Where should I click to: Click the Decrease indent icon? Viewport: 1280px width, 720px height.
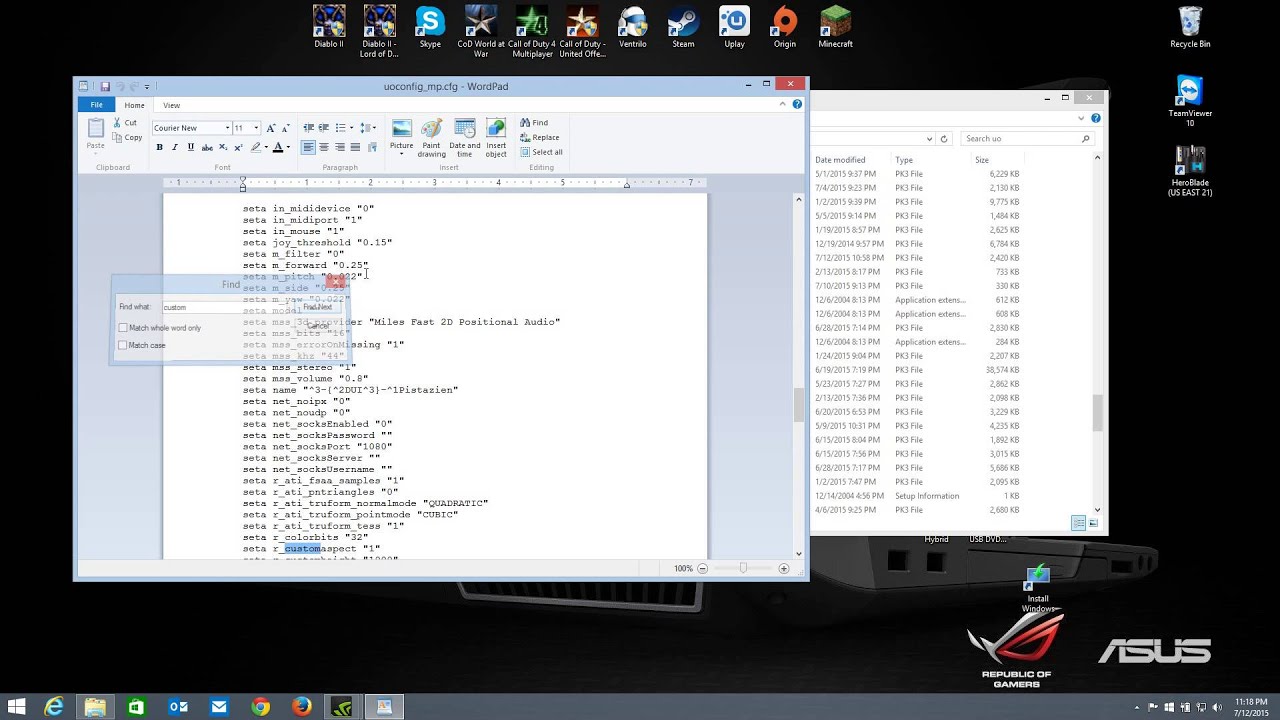pos(308,128)
